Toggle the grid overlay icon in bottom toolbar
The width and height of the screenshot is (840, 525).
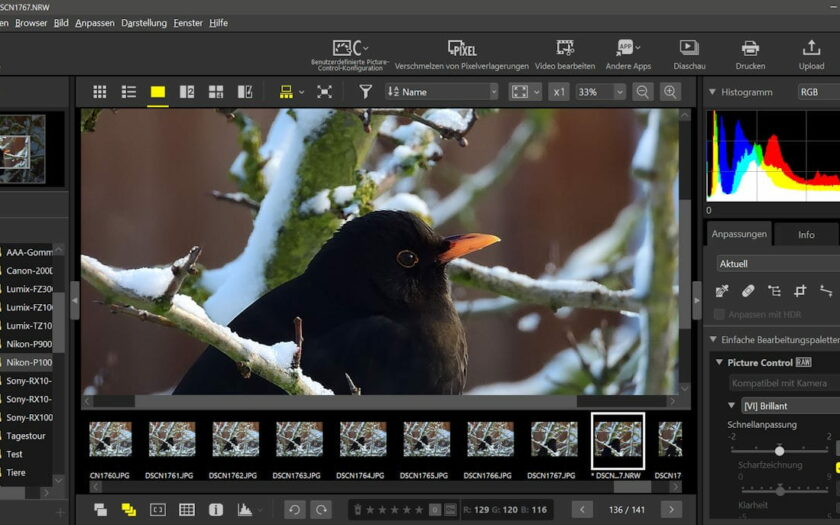point(186,509)
